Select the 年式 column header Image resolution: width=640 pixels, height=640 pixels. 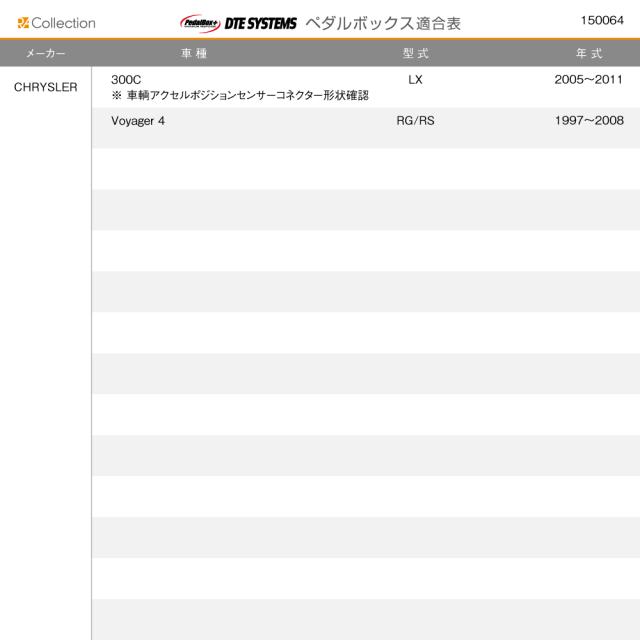pos(588,53)
